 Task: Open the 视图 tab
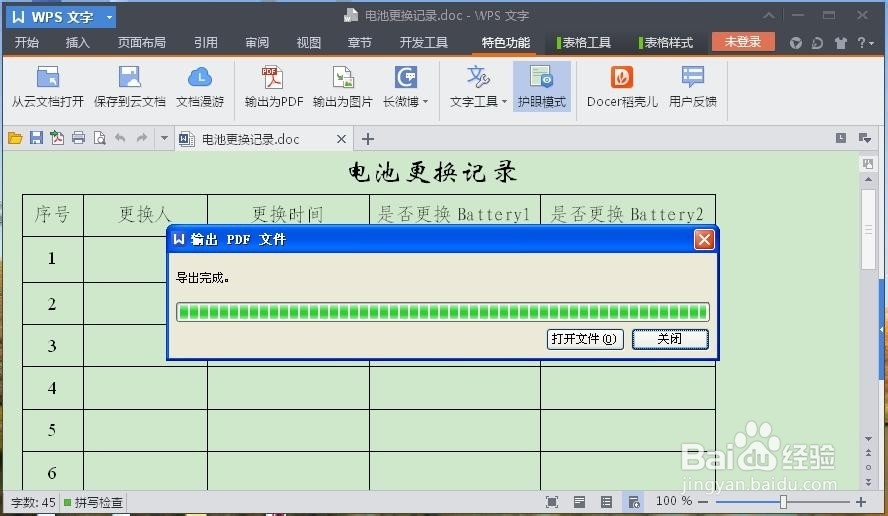point(309,42)
